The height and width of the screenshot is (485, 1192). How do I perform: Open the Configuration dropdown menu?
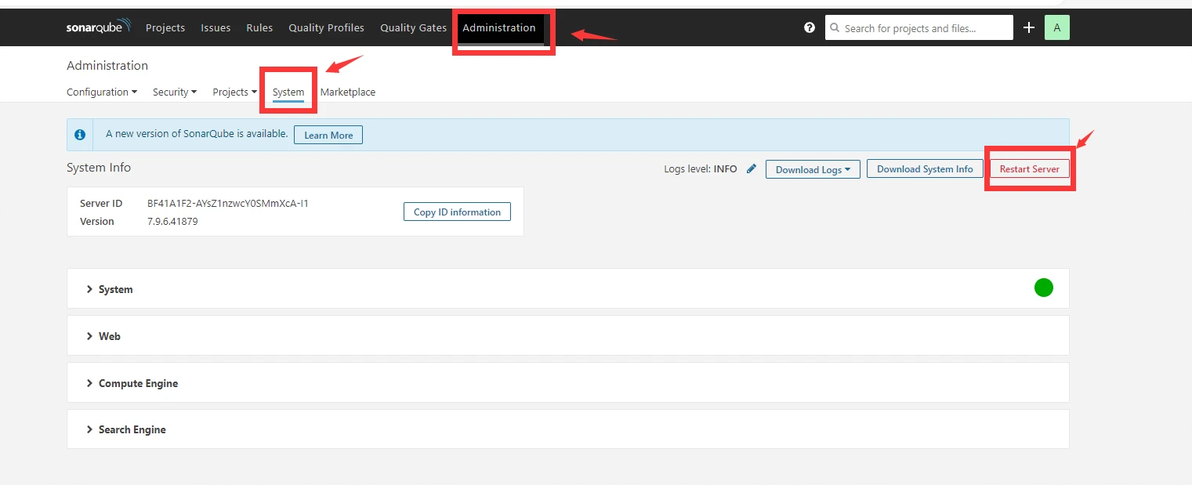click(102, 92)
